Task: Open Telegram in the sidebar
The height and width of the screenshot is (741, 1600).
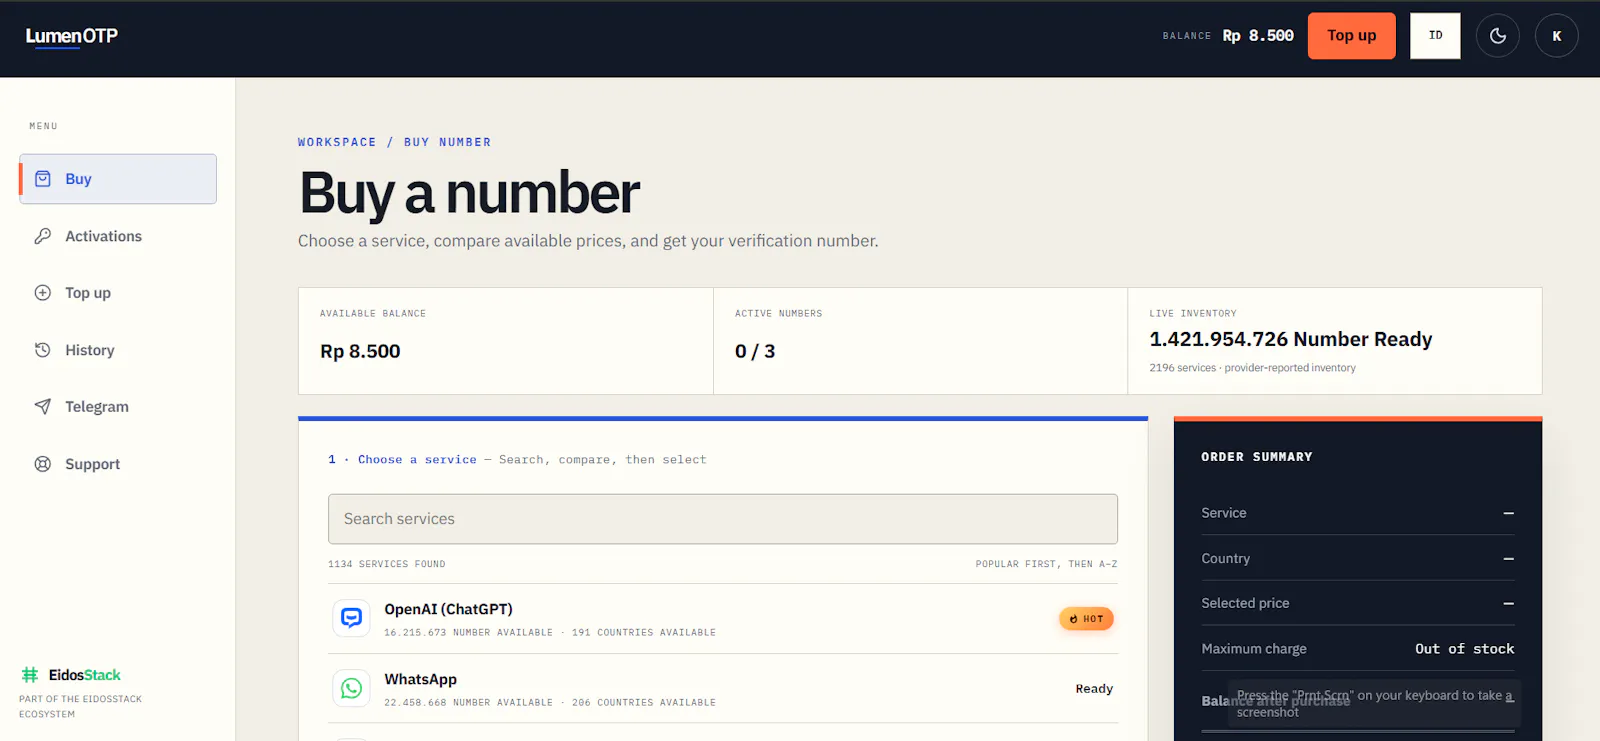Action: [118, 407]
